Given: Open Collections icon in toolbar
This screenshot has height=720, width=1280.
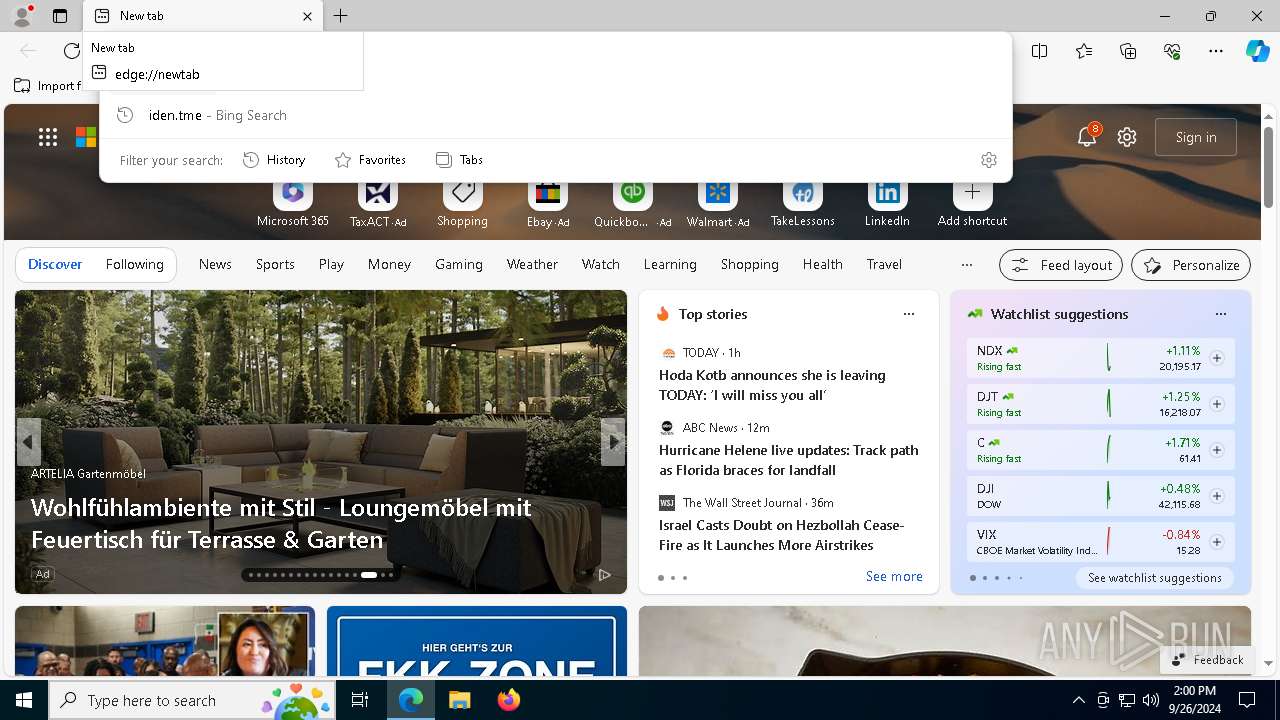Looking at the screenshot, I should [1128, 51].
